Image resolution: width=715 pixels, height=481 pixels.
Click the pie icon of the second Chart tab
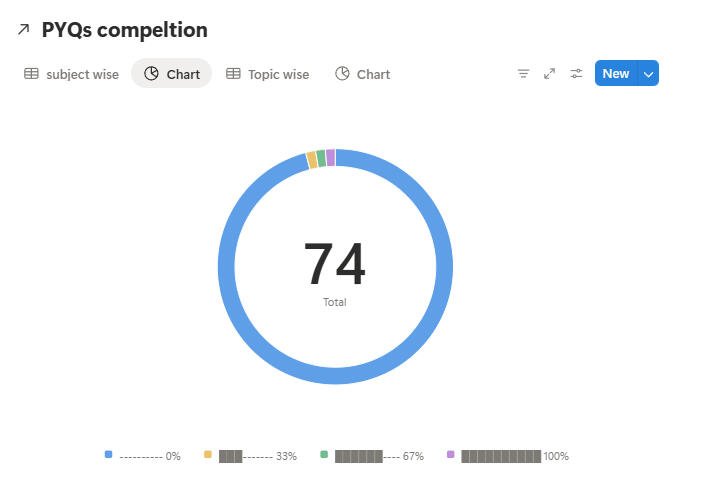point(342,74)
